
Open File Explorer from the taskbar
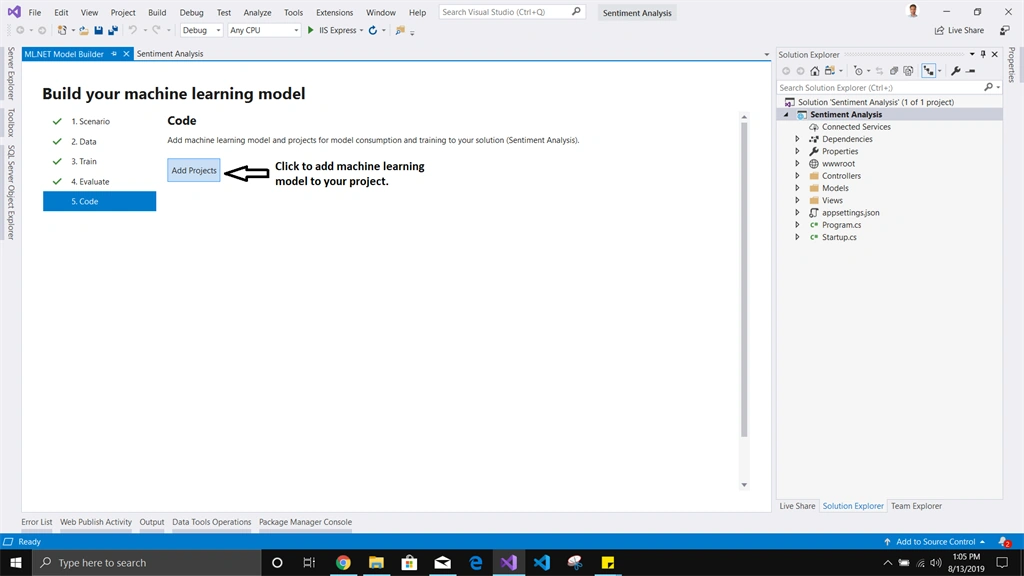[x=376, y=562]
